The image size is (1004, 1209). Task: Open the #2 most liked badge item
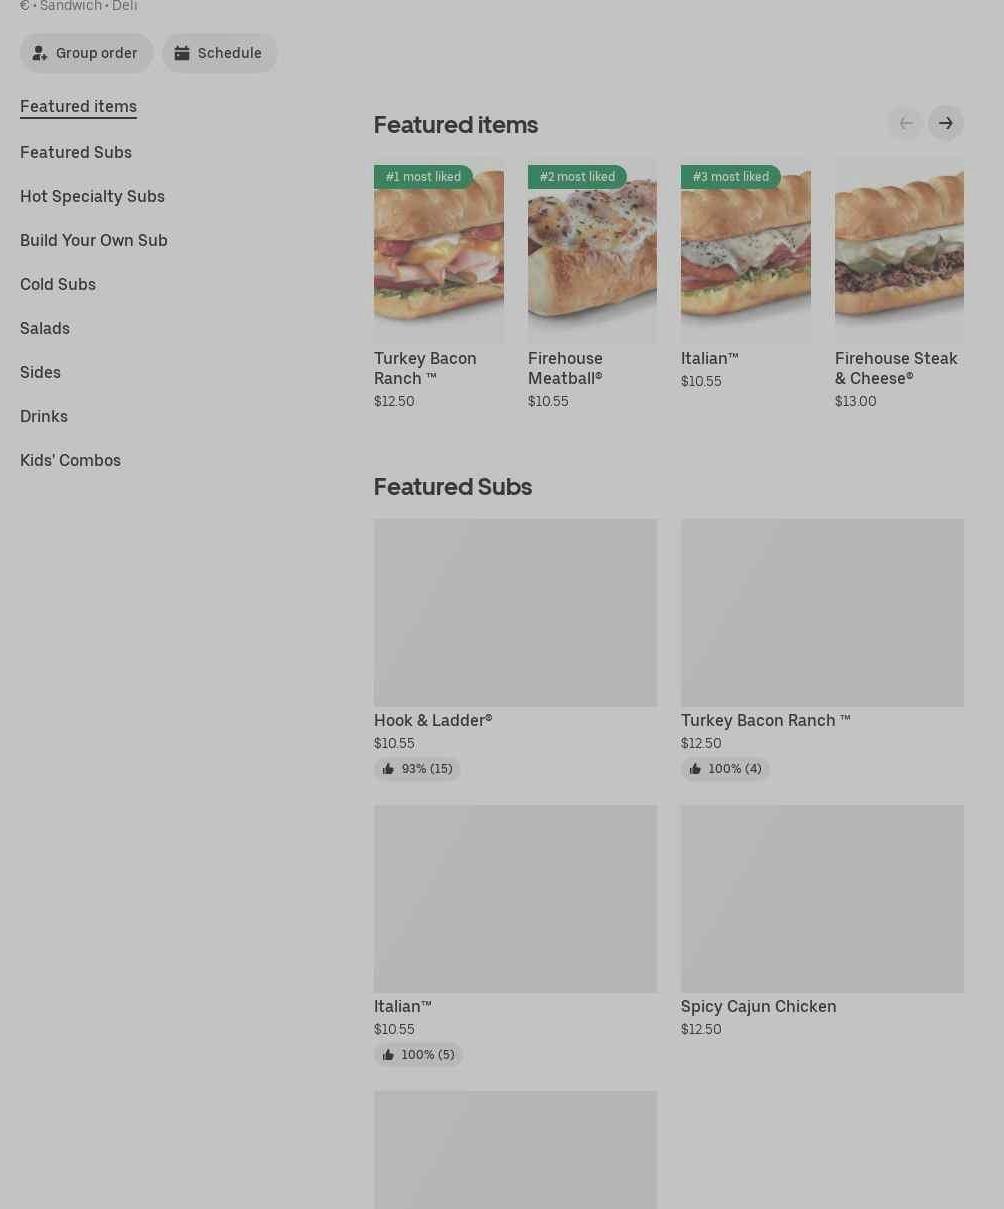pyautogui.click(x=577, y=177)
